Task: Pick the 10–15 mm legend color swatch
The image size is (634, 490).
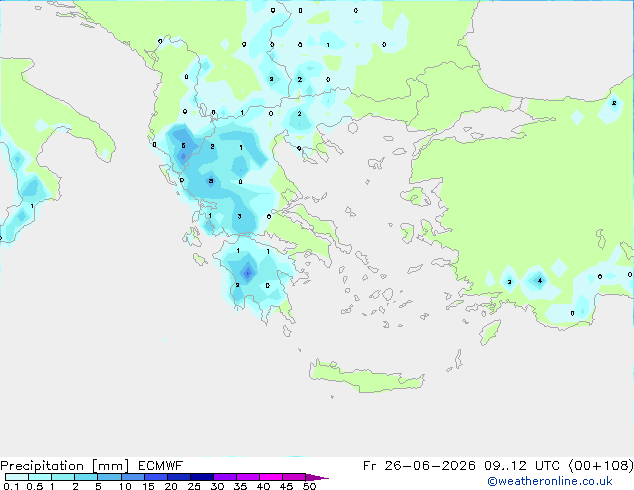Action: tap(133, 477)
